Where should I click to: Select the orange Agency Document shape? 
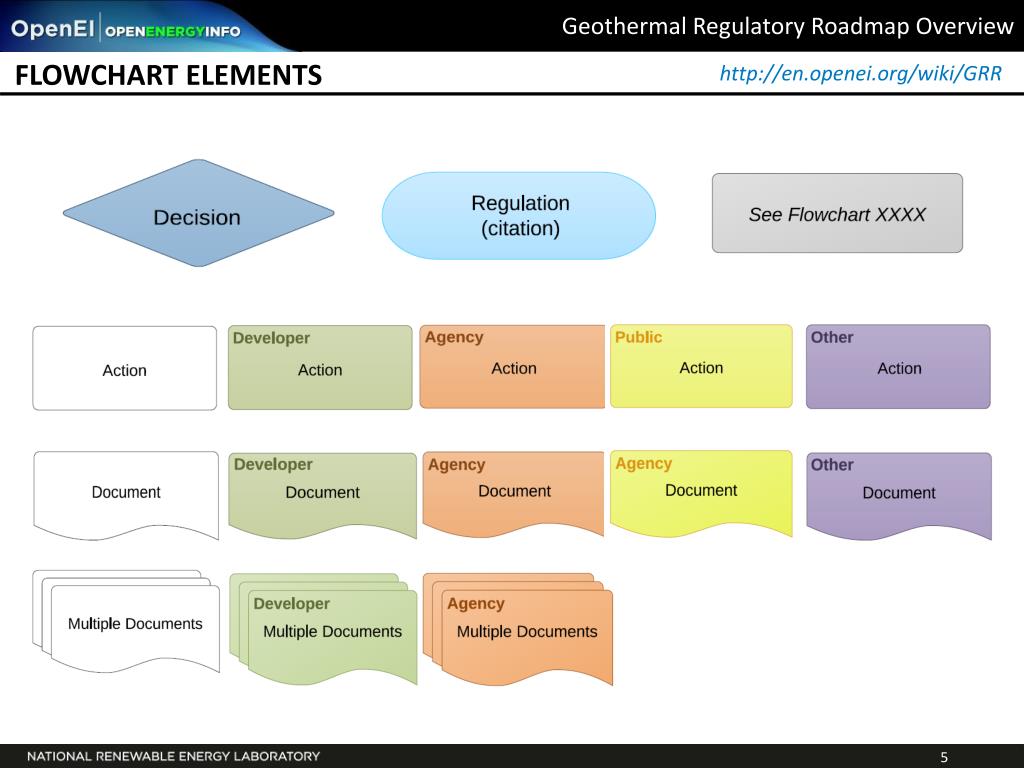pos(513,494)
